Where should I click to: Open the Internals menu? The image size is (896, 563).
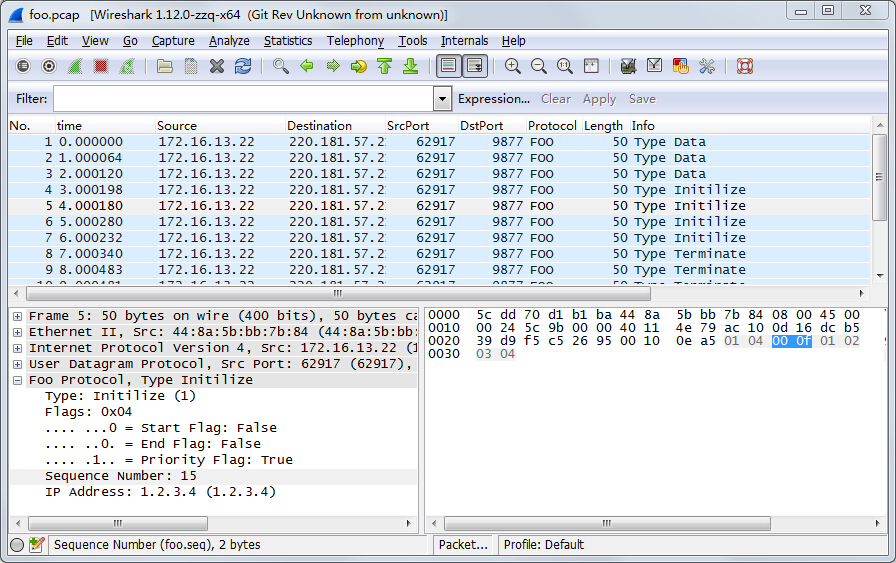pyautogui.click(x=464, y=41)
